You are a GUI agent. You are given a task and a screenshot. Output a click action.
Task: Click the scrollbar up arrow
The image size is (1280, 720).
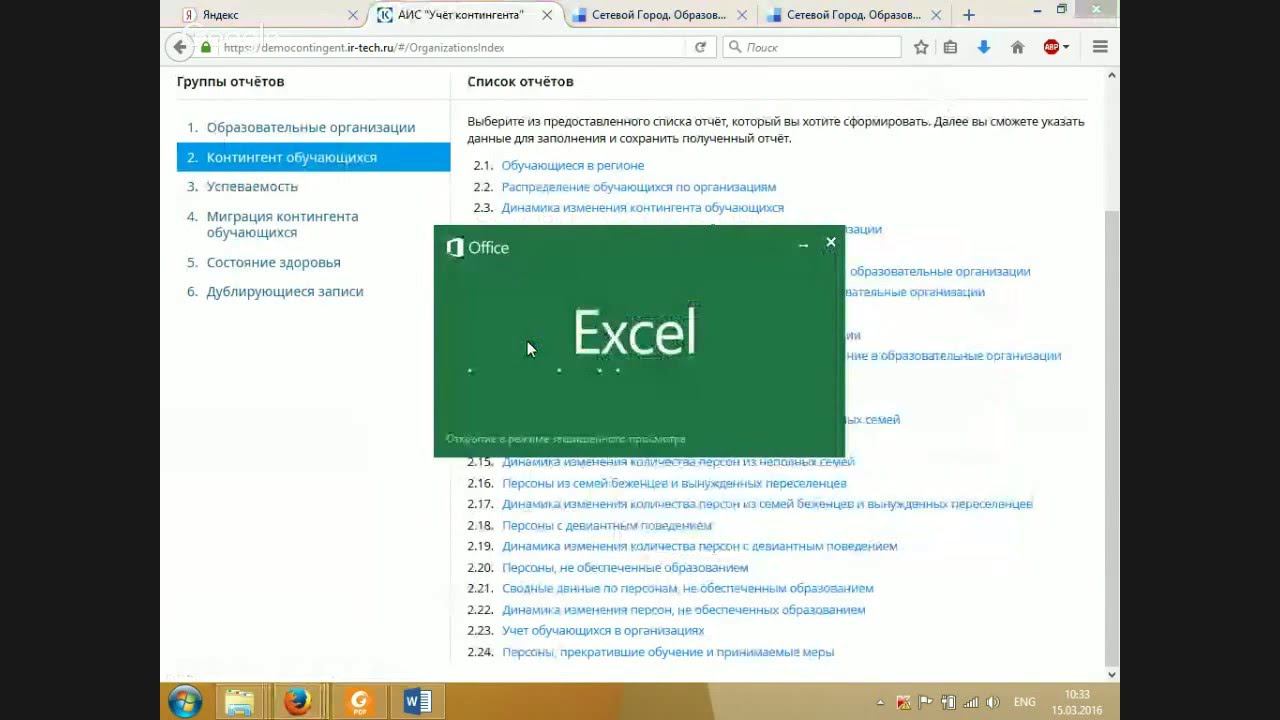(1111, 76)
